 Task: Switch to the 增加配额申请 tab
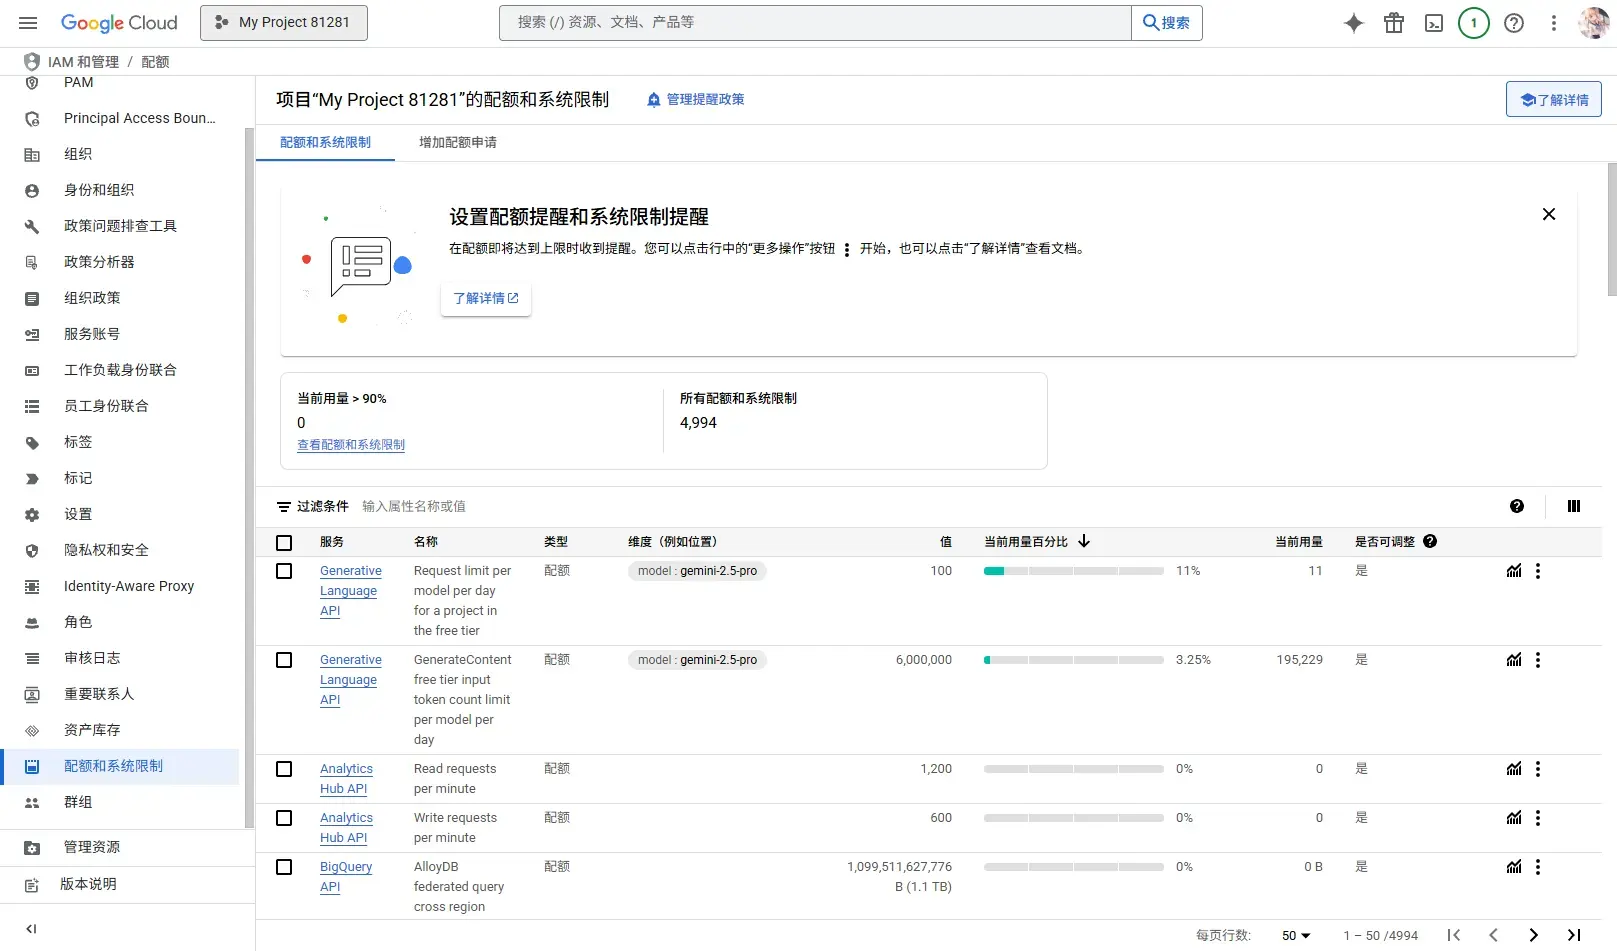(x=458, y=142)
